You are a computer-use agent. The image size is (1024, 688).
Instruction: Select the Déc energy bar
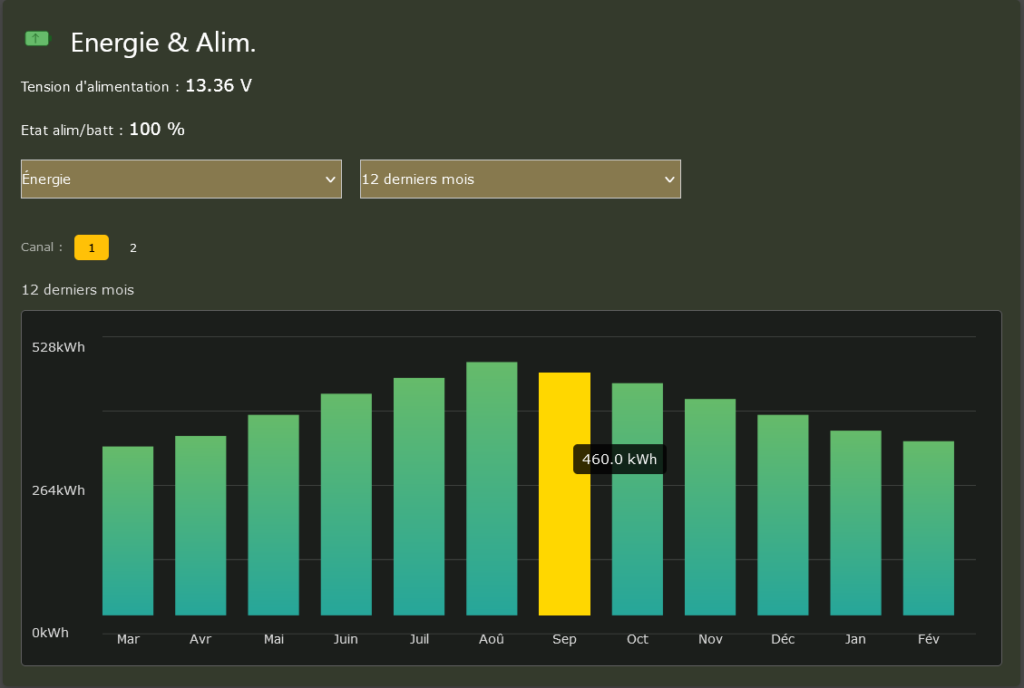783,515
